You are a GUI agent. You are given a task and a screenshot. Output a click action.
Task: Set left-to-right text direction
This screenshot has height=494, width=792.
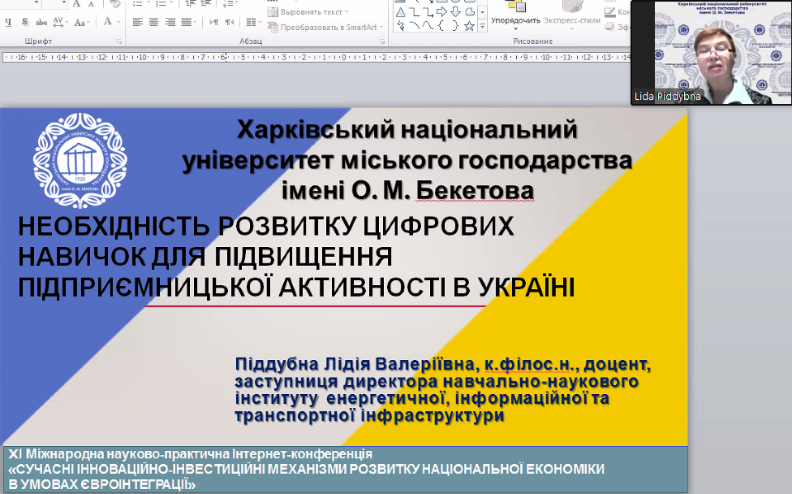coord(214,22)
